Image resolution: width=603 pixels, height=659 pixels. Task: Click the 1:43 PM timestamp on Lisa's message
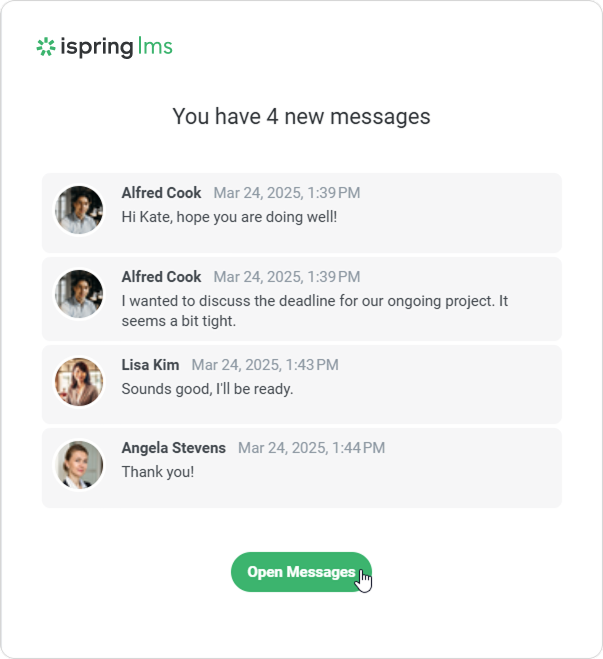[x=265, y=365]
